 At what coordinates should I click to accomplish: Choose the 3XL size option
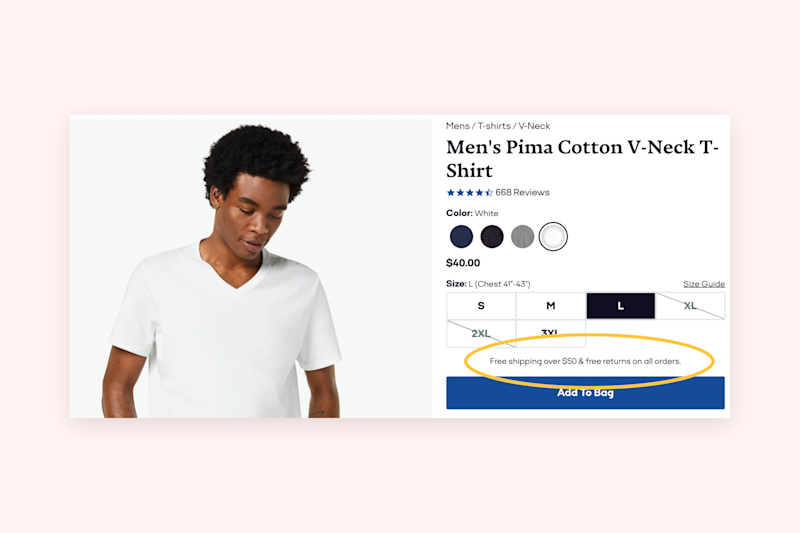[x=551, y=333]
